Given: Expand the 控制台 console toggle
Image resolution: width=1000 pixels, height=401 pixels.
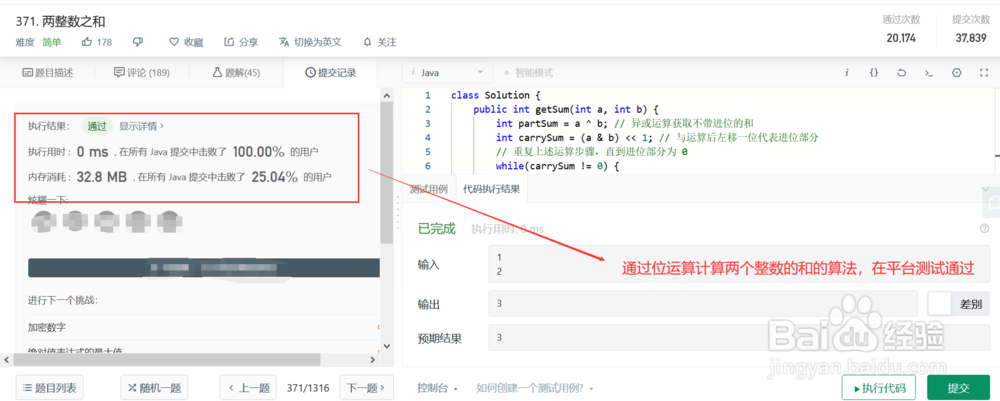Looking at the screenshot, I should pos(438,388).
